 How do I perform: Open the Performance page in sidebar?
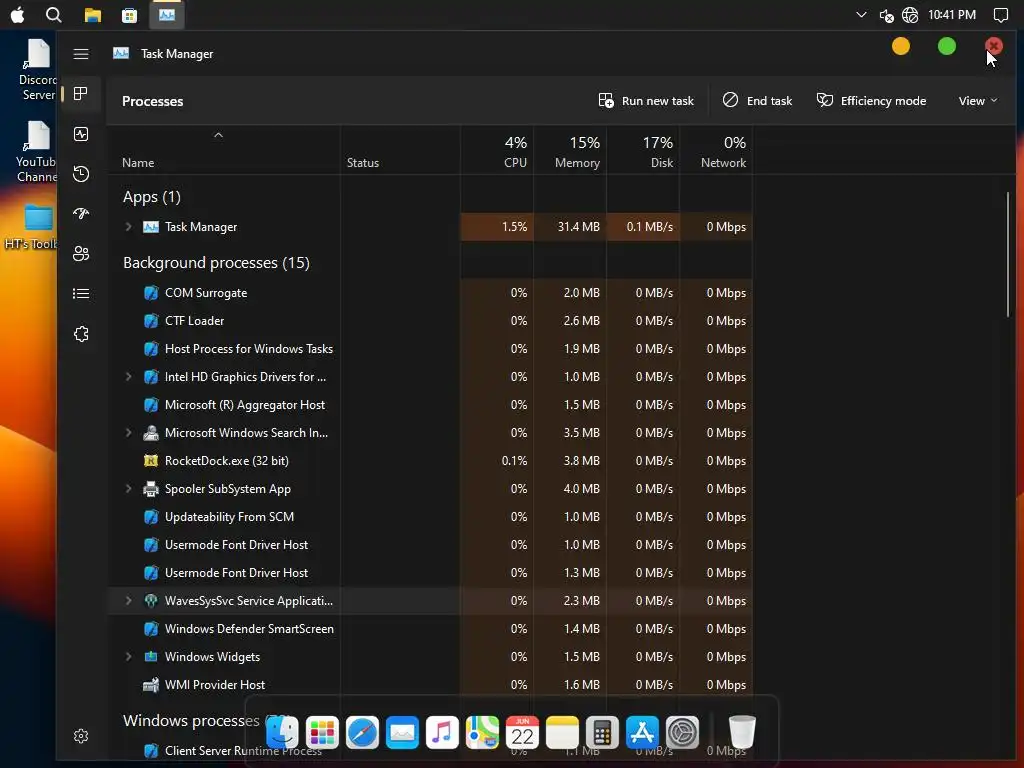click(81, 134)
